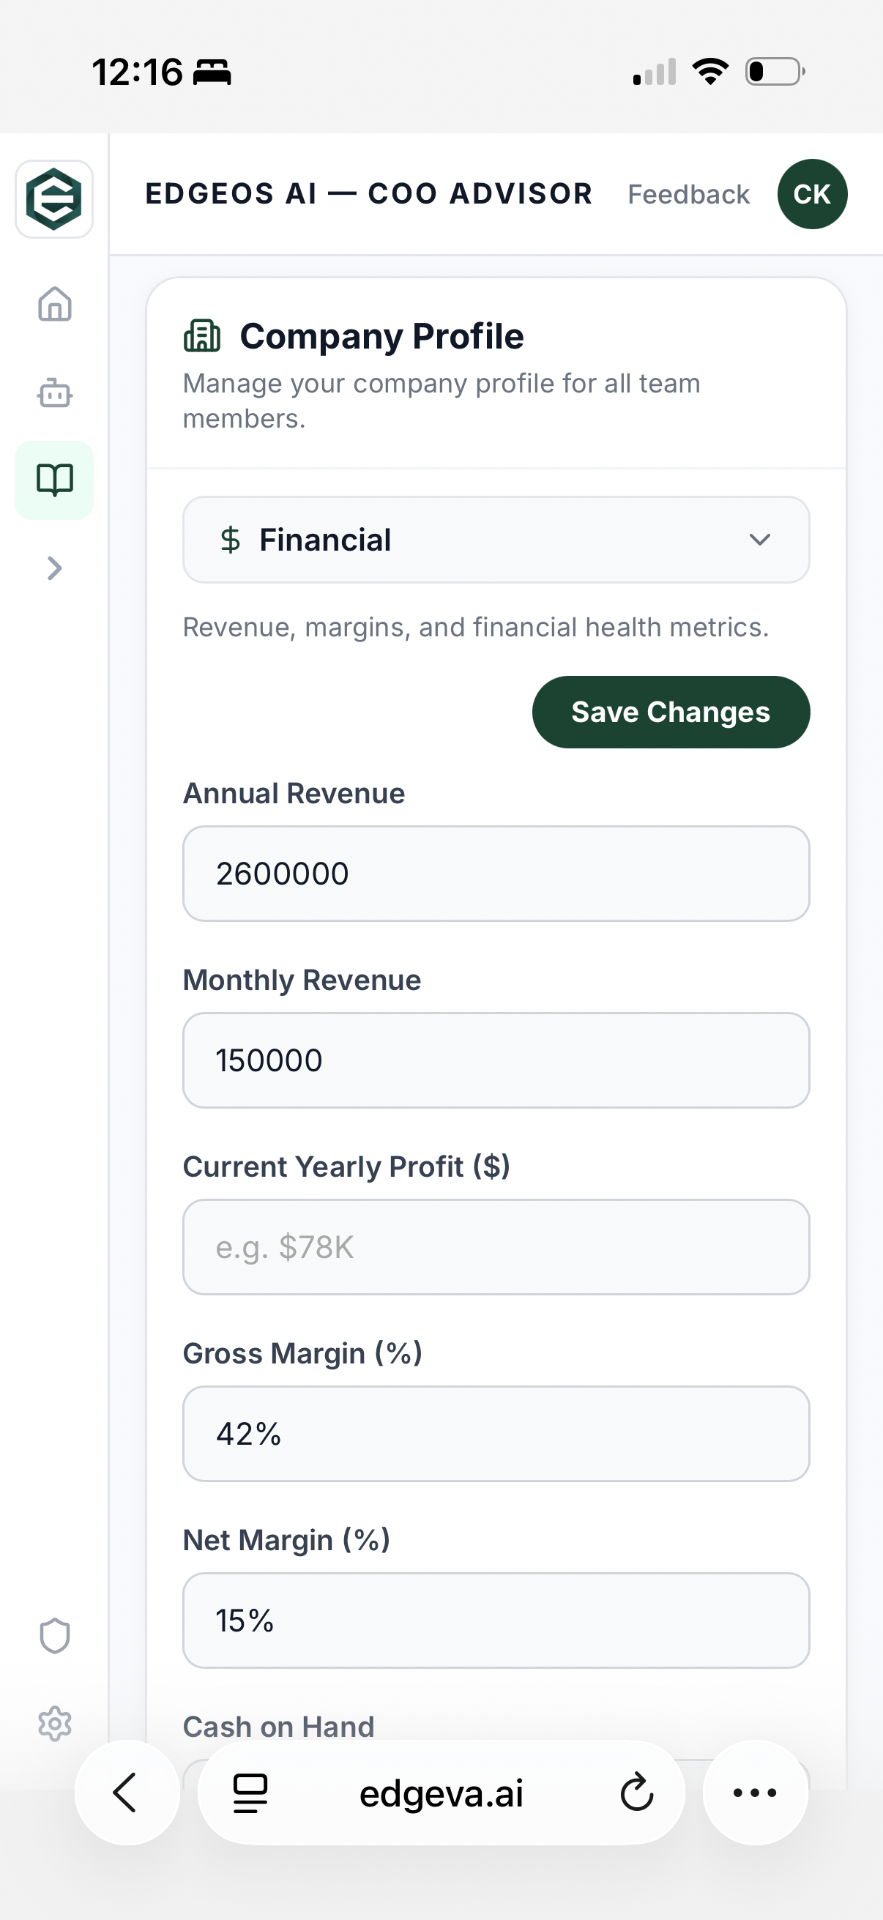Open the shield security icon
Viewport: 883px width, 1920px height.
tap(55, 1636)
